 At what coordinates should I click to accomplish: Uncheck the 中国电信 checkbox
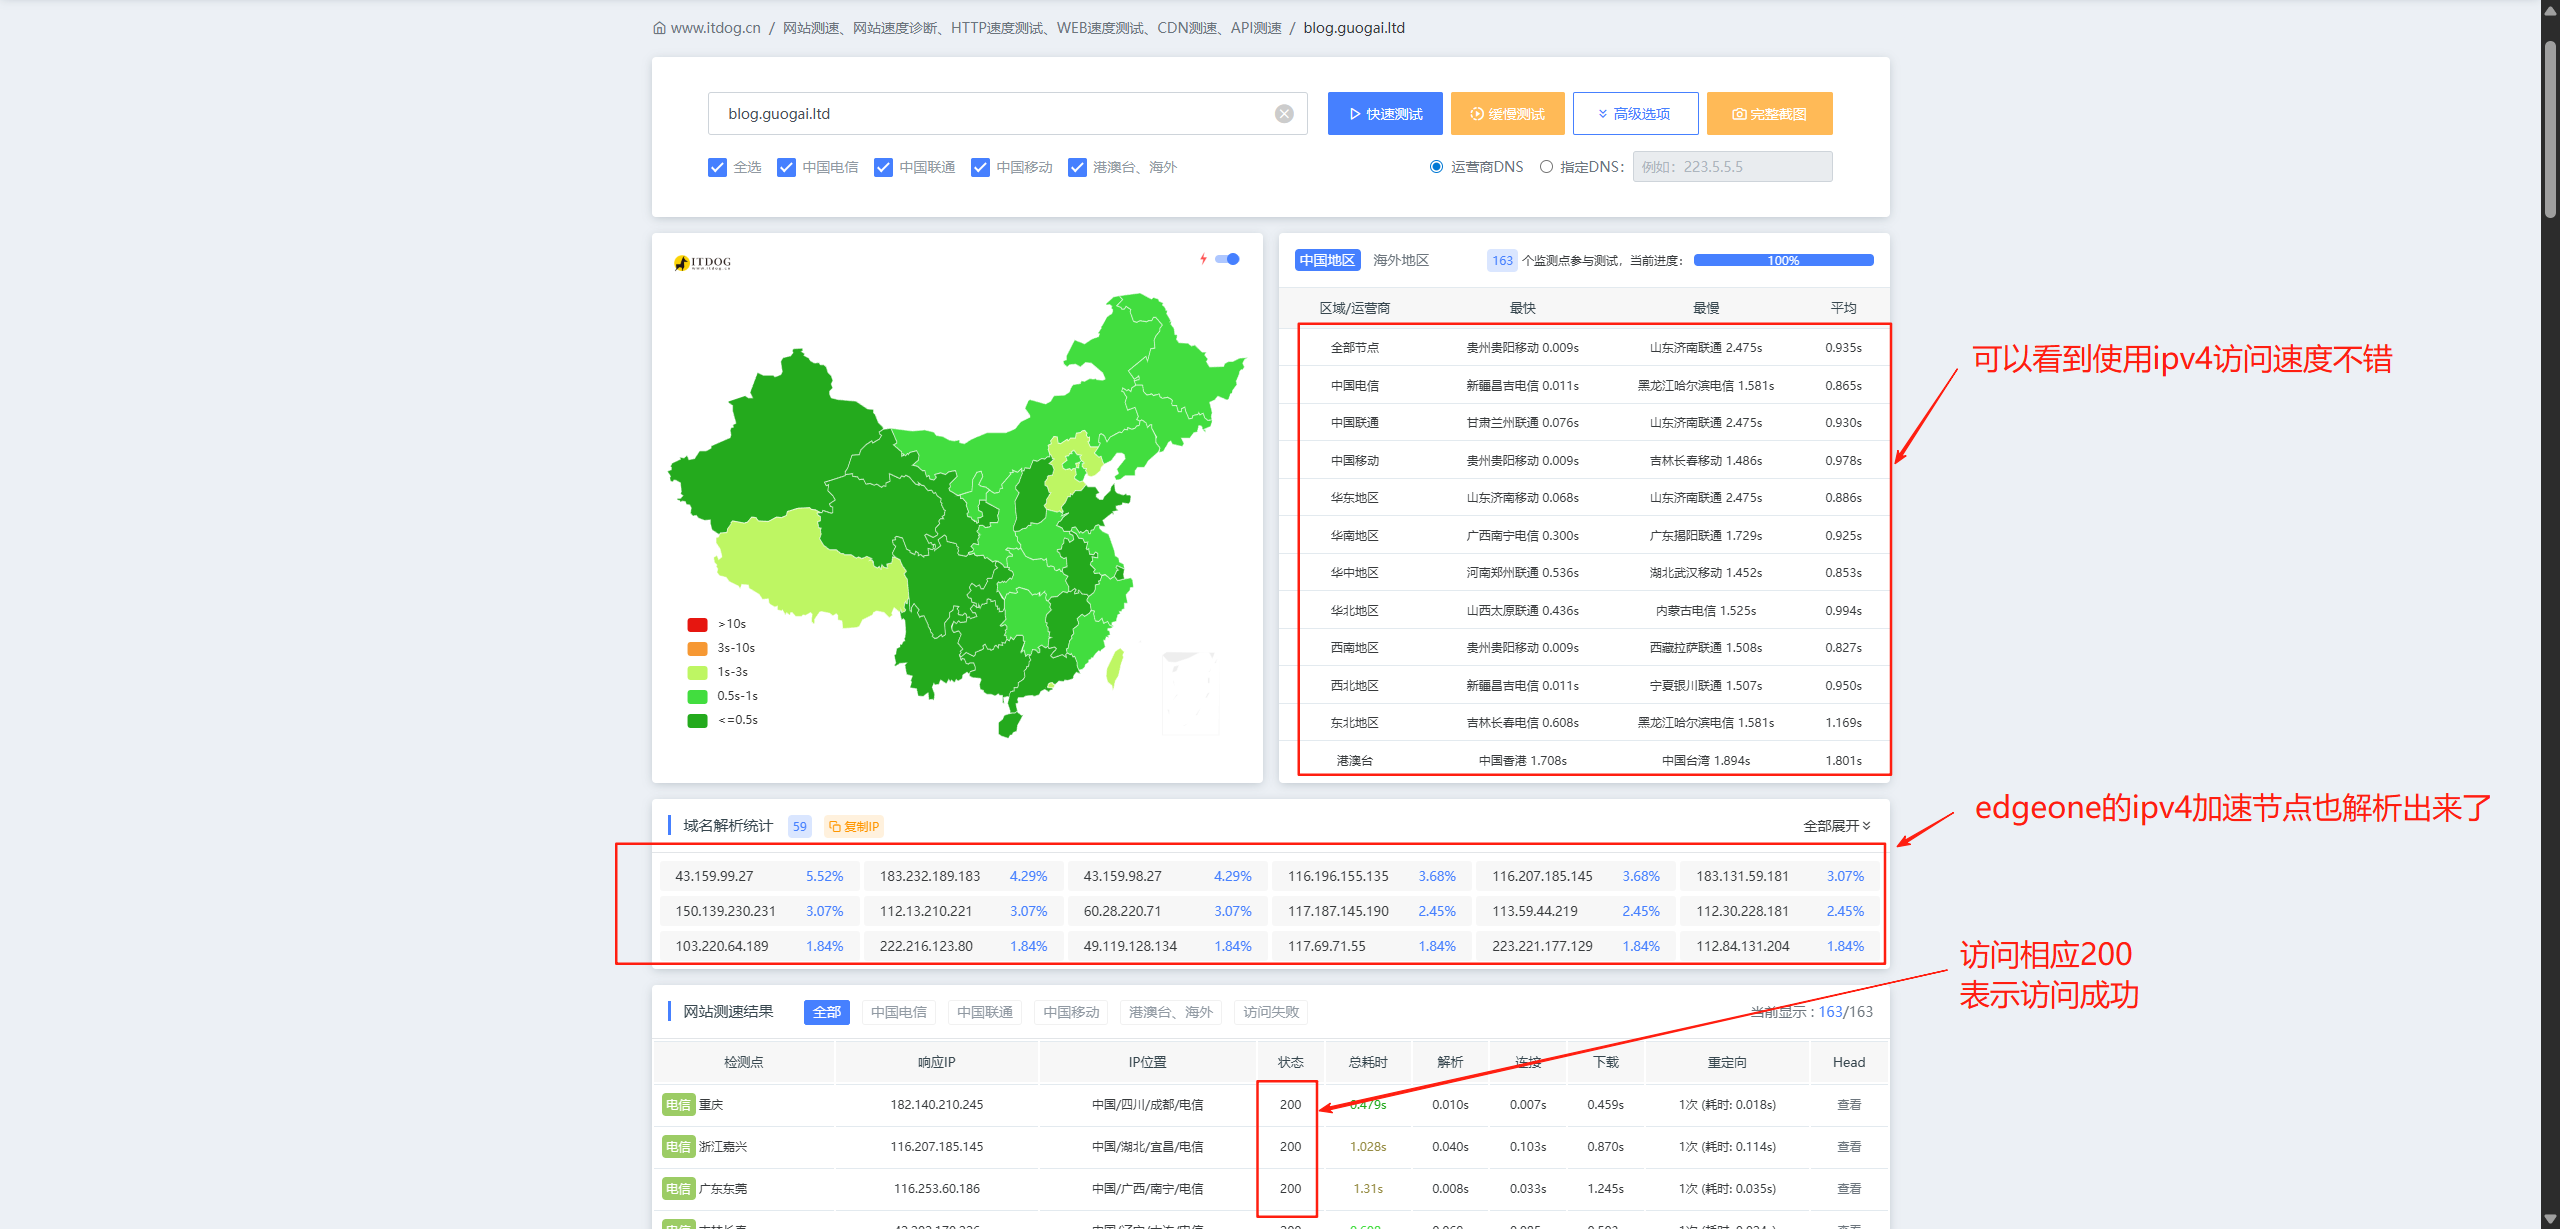tap(786, 167)
